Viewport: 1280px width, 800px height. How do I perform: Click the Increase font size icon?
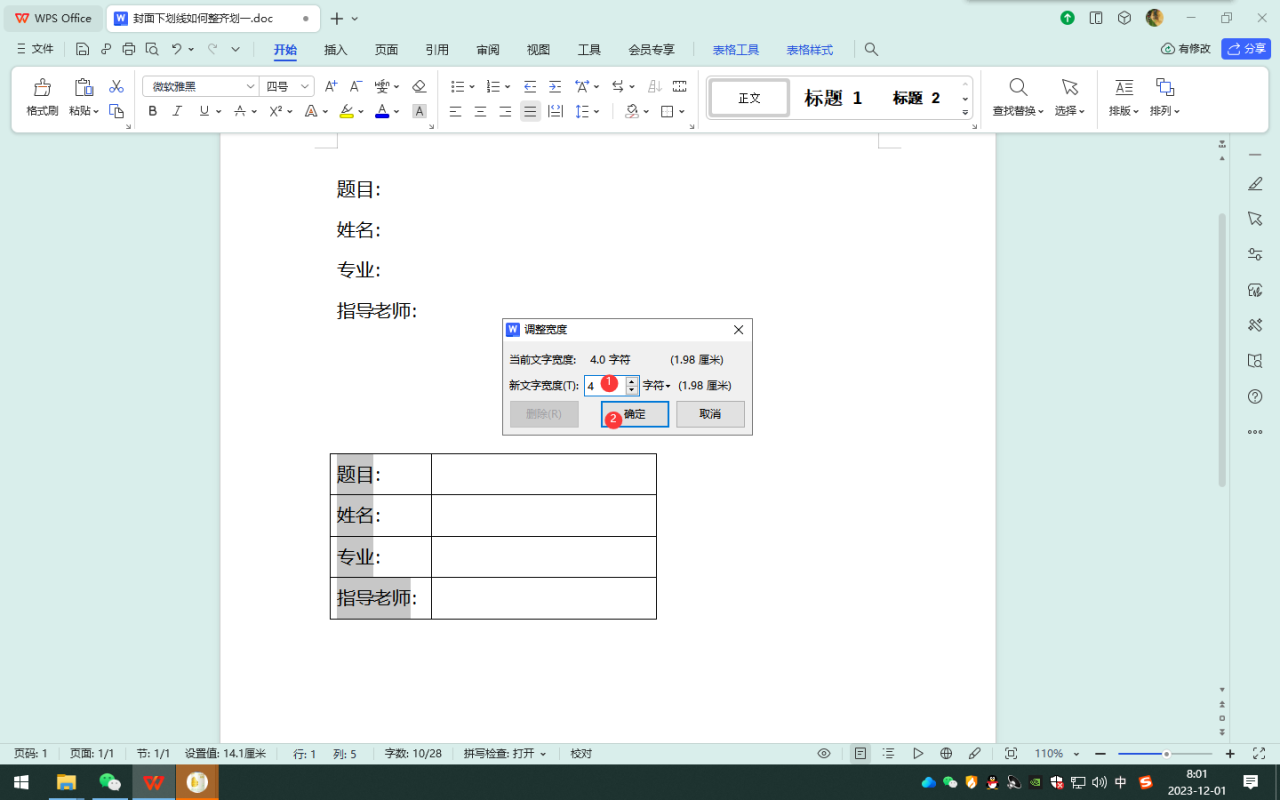point(331,87)
